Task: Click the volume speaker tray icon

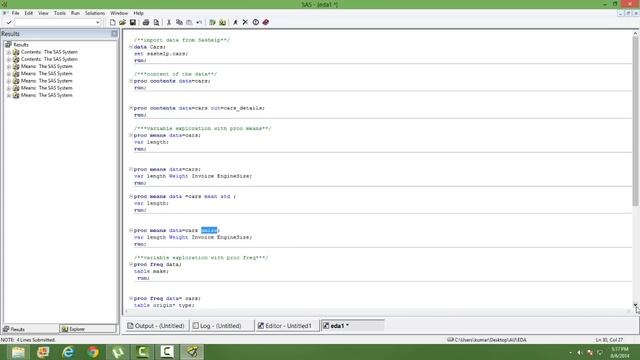Action: [x=580, y=352]
